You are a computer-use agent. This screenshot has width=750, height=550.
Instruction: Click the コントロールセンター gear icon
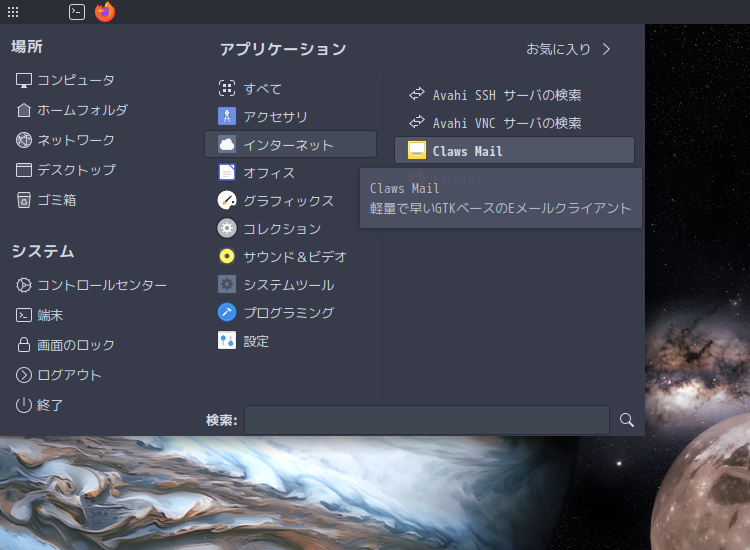click(x=24, y=285)
